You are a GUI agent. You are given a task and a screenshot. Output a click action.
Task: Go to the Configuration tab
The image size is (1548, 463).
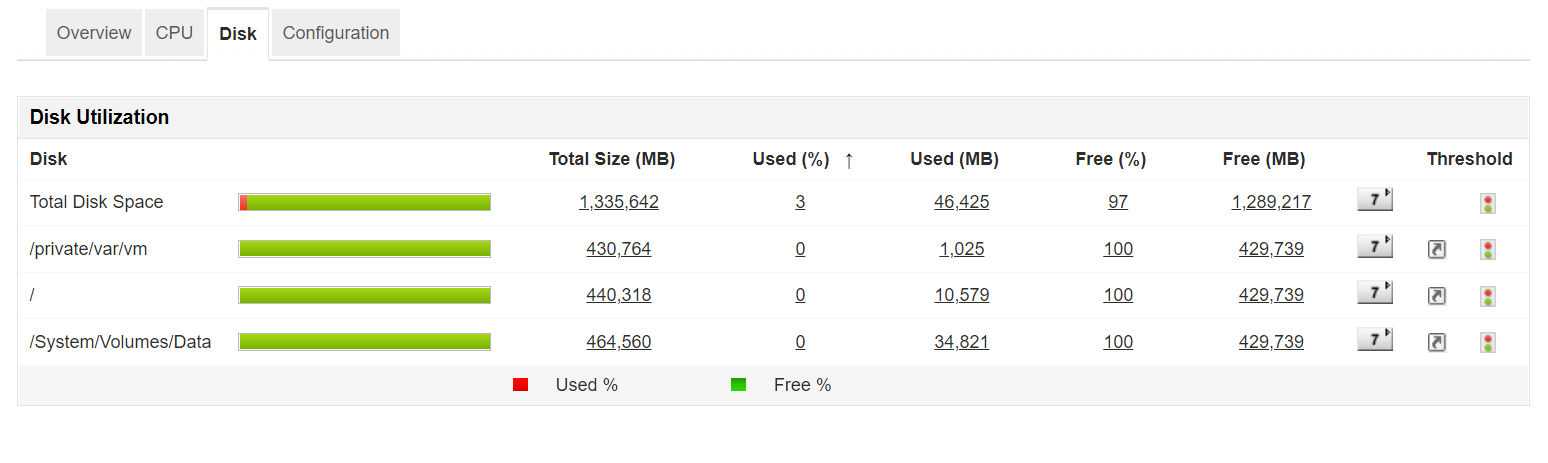tap(336, 33)
